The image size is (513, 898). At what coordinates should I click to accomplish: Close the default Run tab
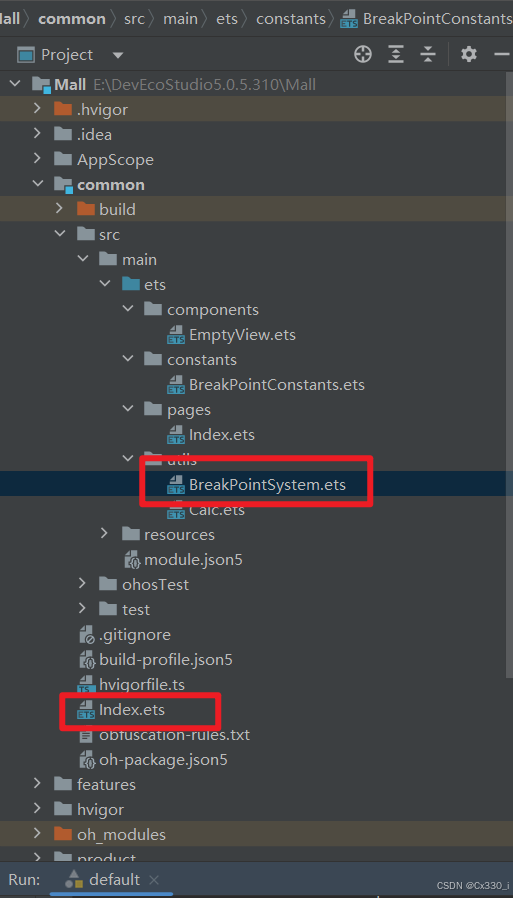pos(153,880)
